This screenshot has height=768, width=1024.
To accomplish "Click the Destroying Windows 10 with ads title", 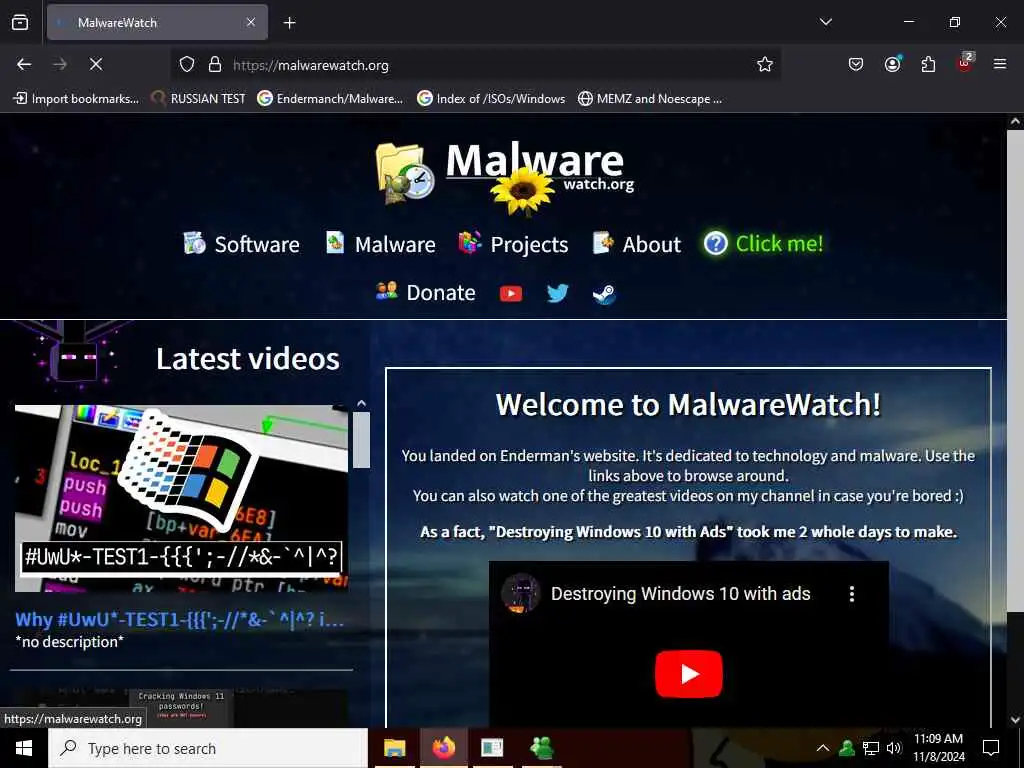I will pyautogui.click(x=680, y=594).
